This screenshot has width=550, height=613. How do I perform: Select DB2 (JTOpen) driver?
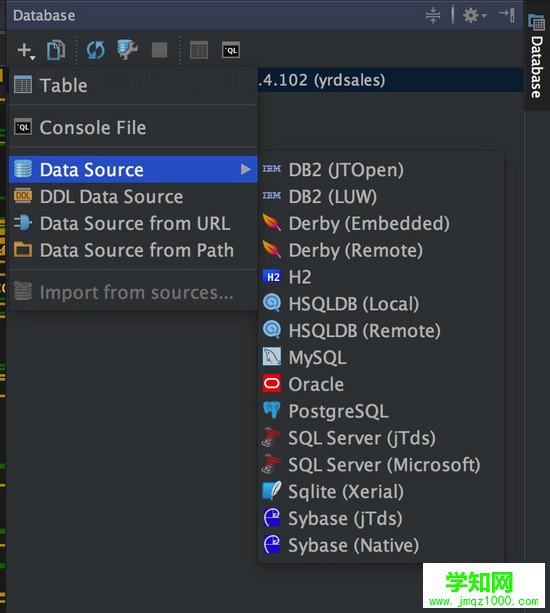tap(381, 170)
